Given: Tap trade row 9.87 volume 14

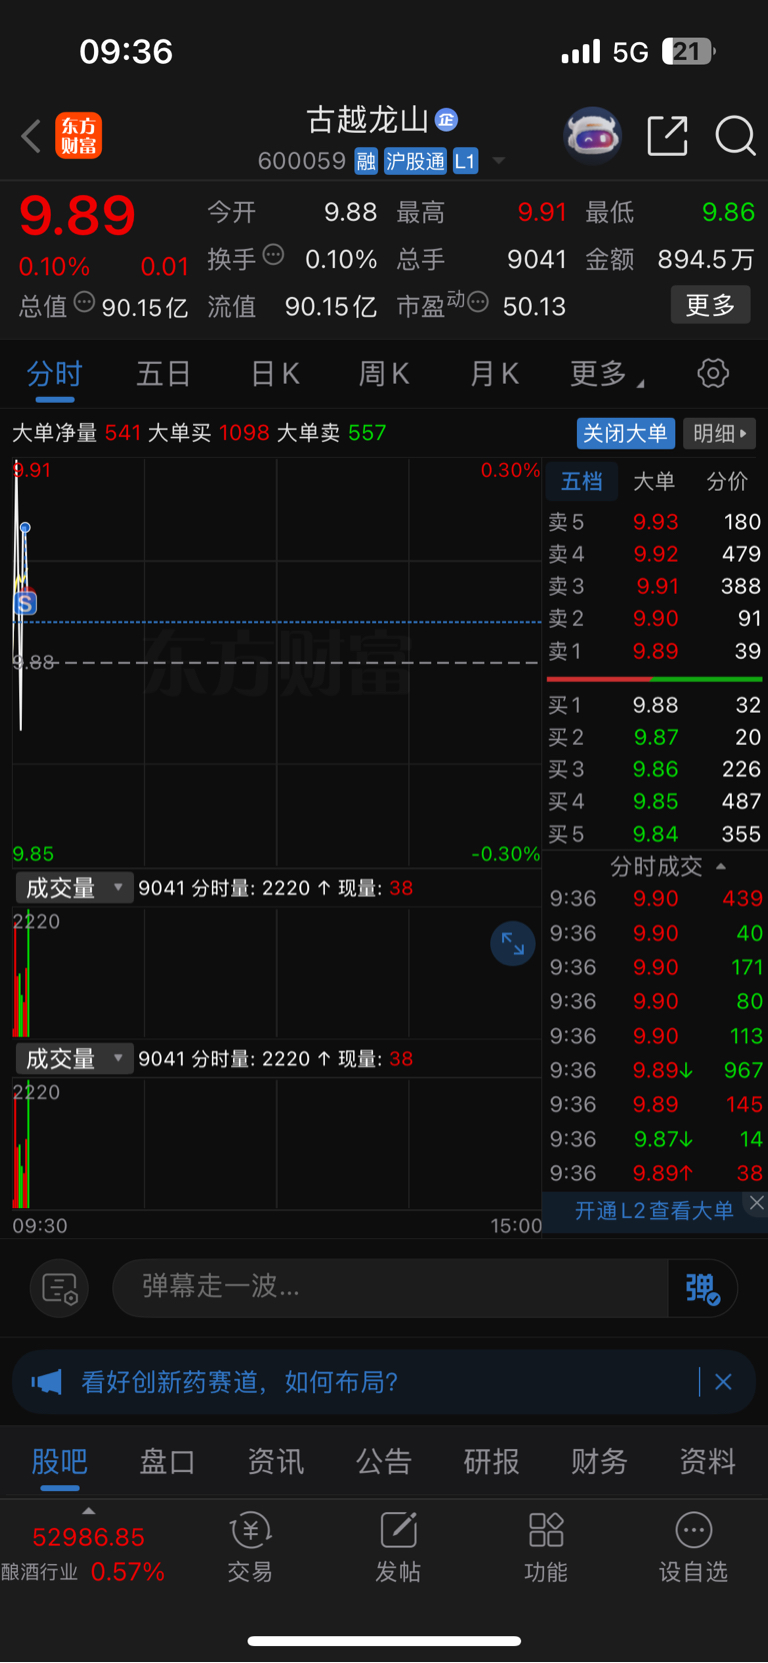Looking at the screenshot, I should 655,1139.
